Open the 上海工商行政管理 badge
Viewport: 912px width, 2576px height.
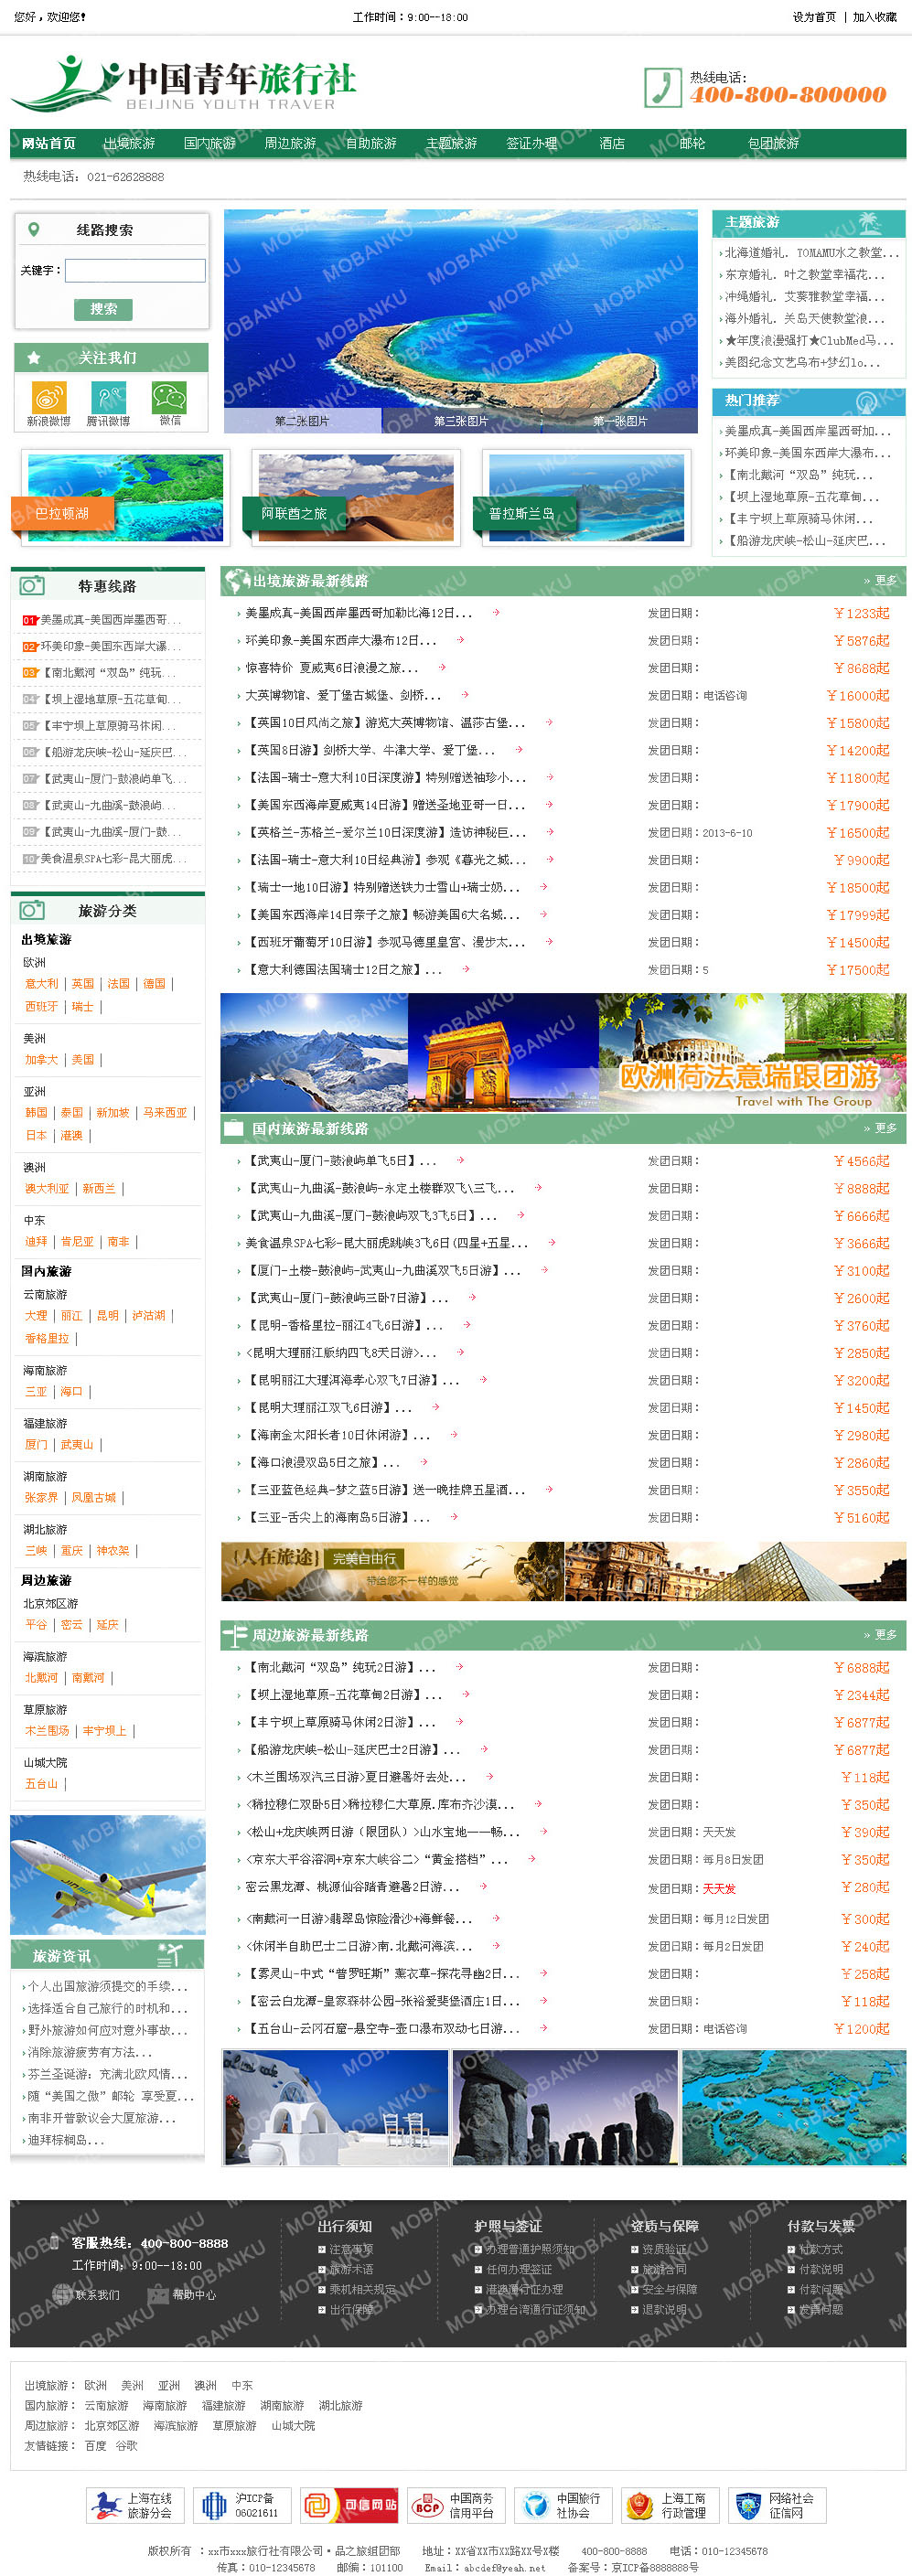(x=670, y=2505)
